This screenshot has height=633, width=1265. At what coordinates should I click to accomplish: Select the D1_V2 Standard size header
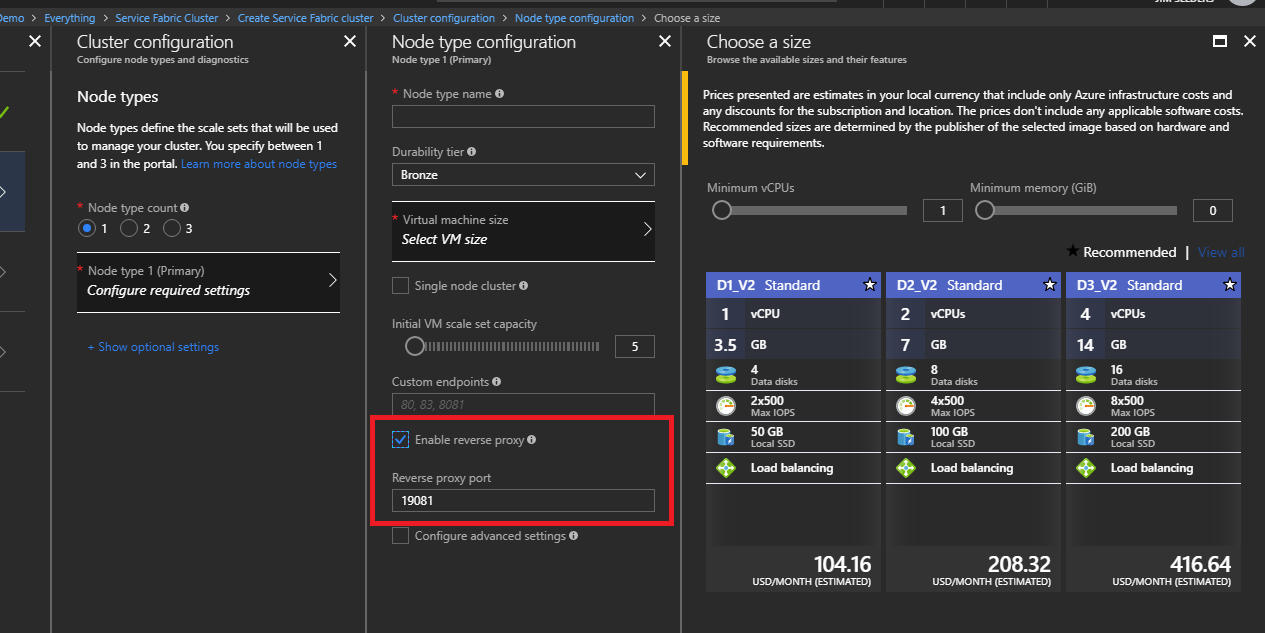[793, 285]
